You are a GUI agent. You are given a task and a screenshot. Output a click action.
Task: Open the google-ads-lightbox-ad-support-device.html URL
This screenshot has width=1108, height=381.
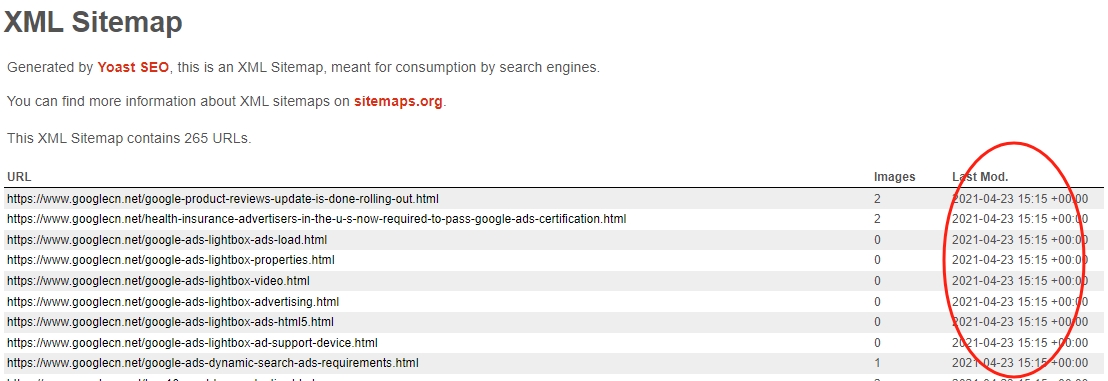pos(192,343)
